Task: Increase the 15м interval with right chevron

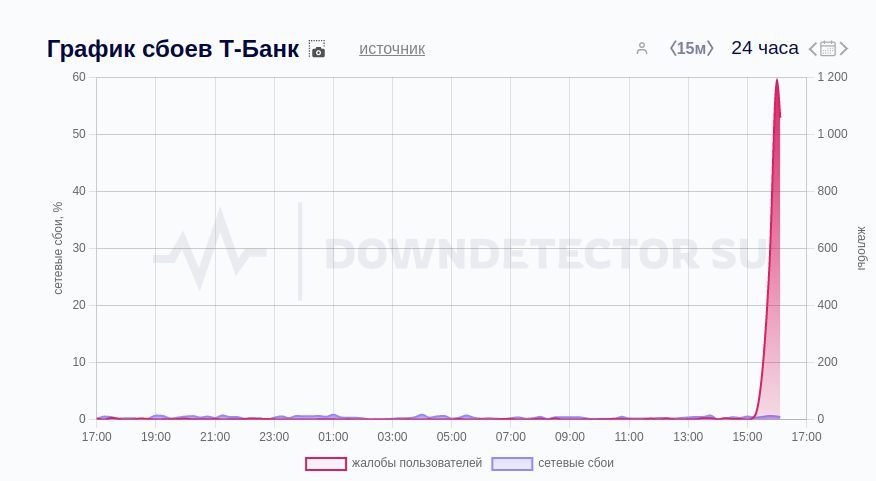Action: (x=711, y=48)
